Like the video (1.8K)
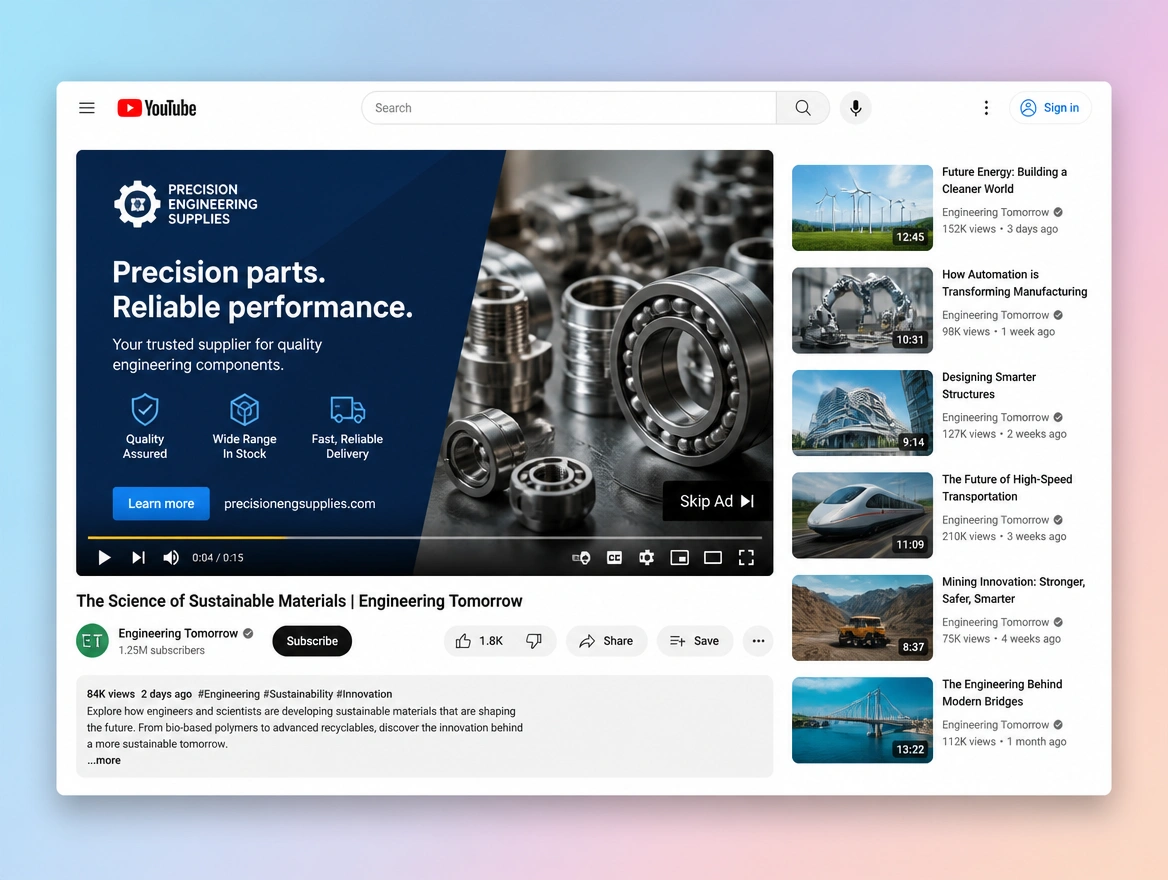 [x=479, y=641]
